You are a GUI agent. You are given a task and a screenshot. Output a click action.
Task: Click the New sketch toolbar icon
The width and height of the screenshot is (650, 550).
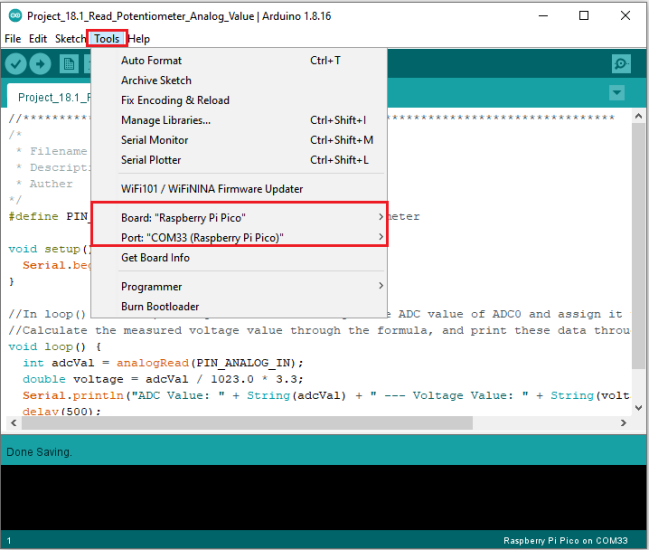coord(69,64)
